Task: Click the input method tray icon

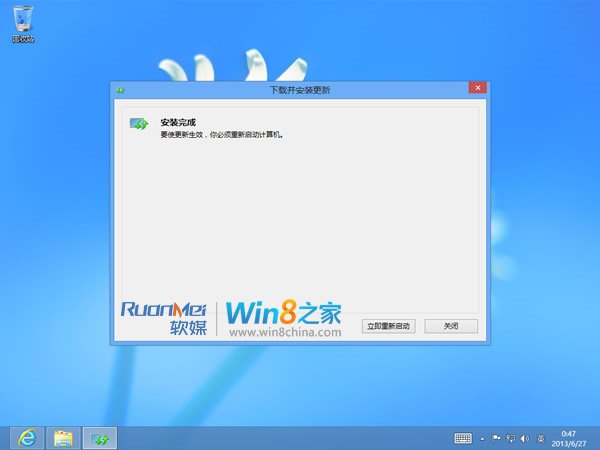Action: click(541, 438)
